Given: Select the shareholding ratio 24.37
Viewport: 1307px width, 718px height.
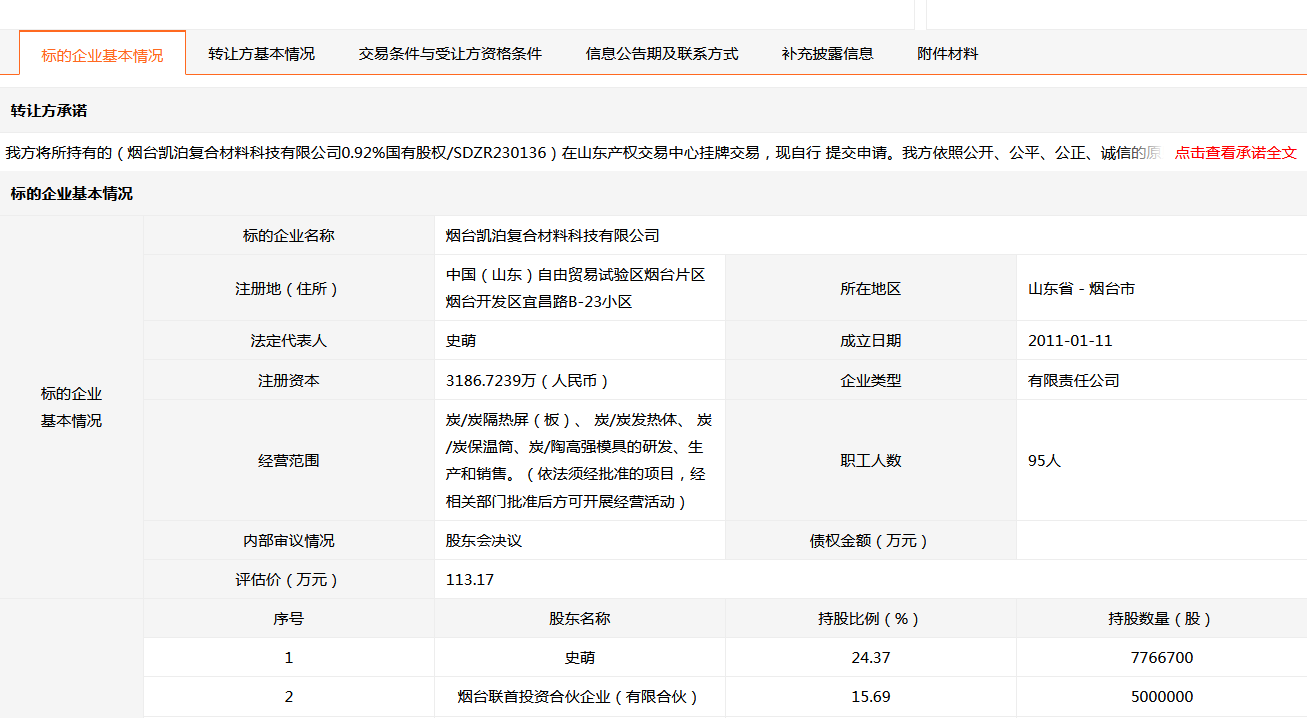Looking at the screenshot, I should pos(871,658).
